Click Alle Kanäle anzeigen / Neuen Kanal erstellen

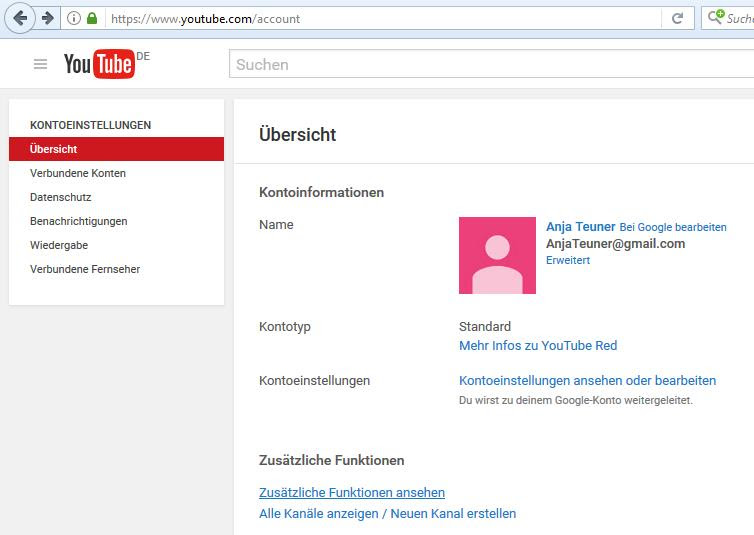[x=388, y=514]
